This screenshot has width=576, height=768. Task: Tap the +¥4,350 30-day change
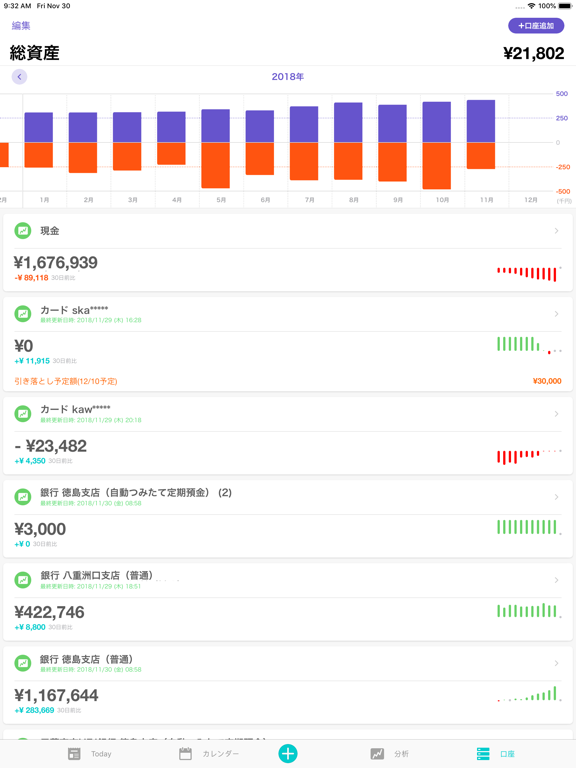coord(30,461)
